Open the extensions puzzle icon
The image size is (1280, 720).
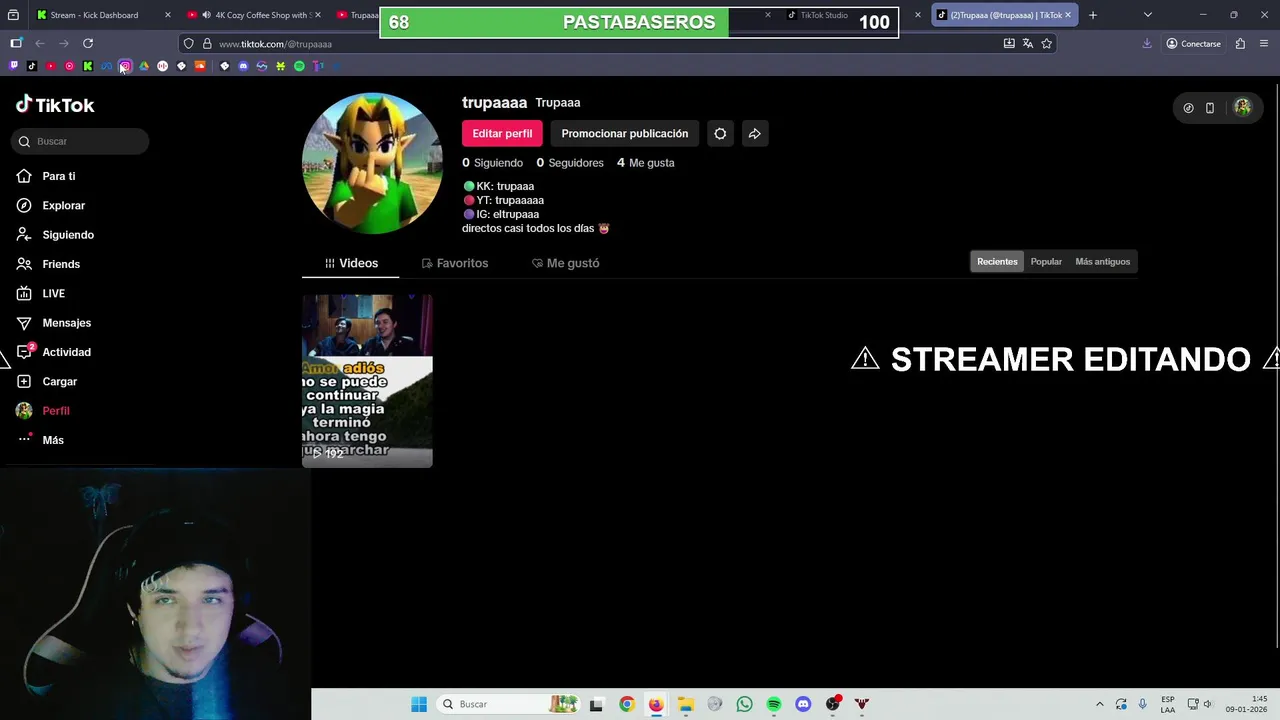(x=1240, y=44)
